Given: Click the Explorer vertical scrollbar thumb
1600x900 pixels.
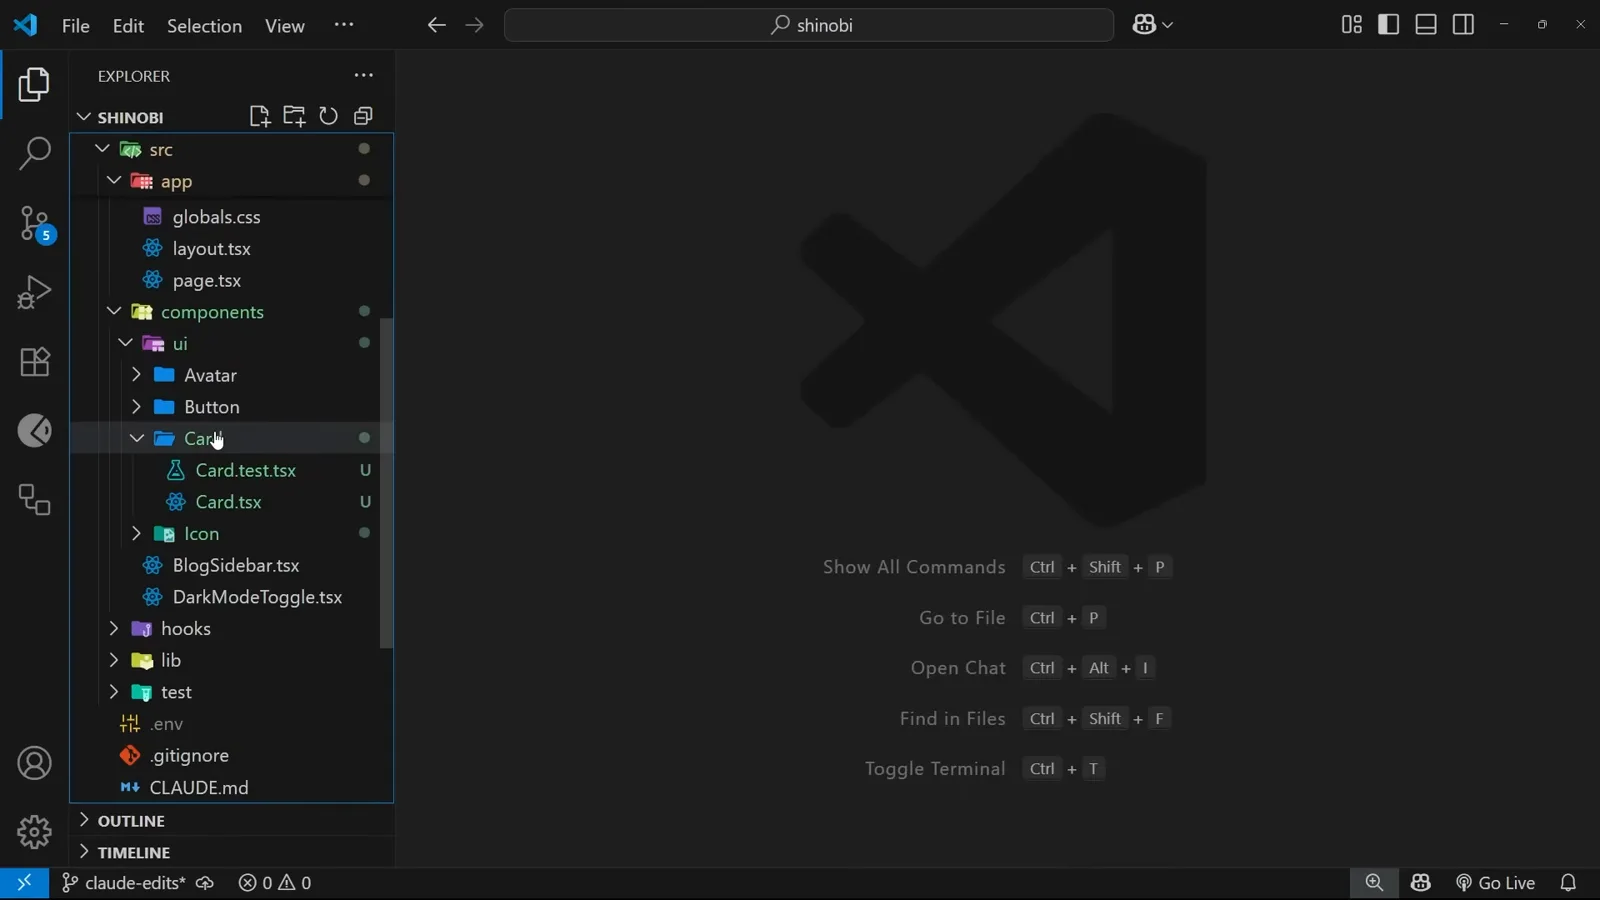Looking at the screenshot, I should [x=386, y=483].
